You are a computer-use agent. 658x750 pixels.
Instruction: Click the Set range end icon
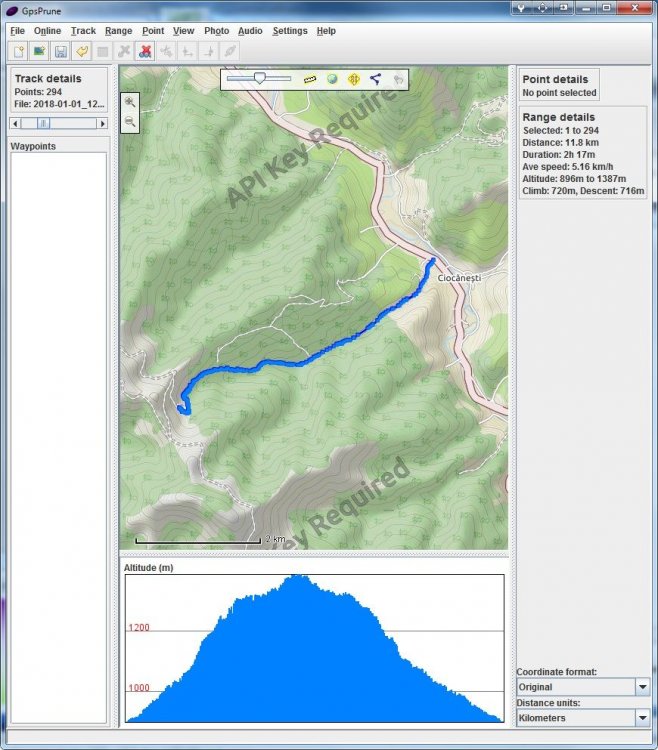209,52
